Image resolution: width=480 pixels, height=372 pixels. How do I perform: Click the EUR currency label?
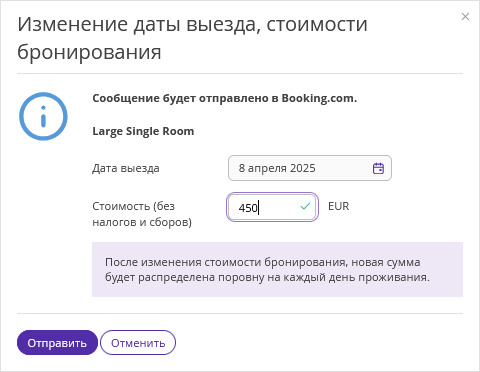(339, 206)
